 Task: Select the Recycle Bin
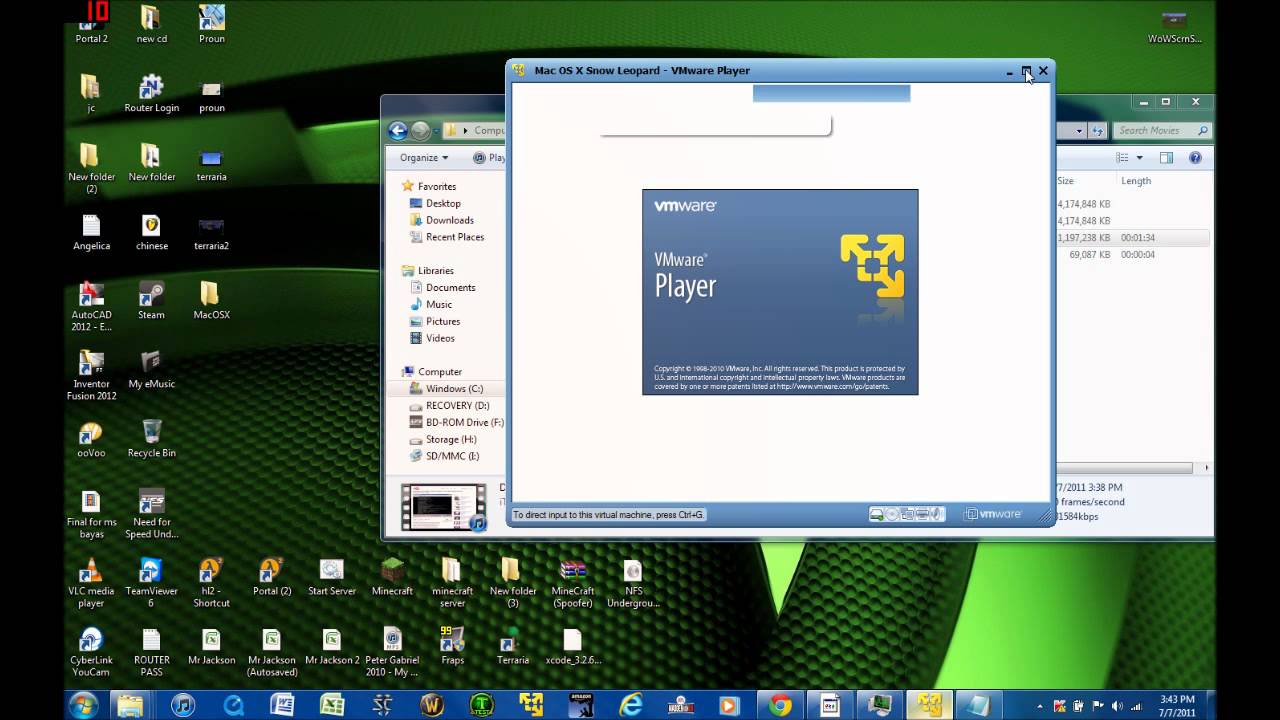(x=152, y=438)
